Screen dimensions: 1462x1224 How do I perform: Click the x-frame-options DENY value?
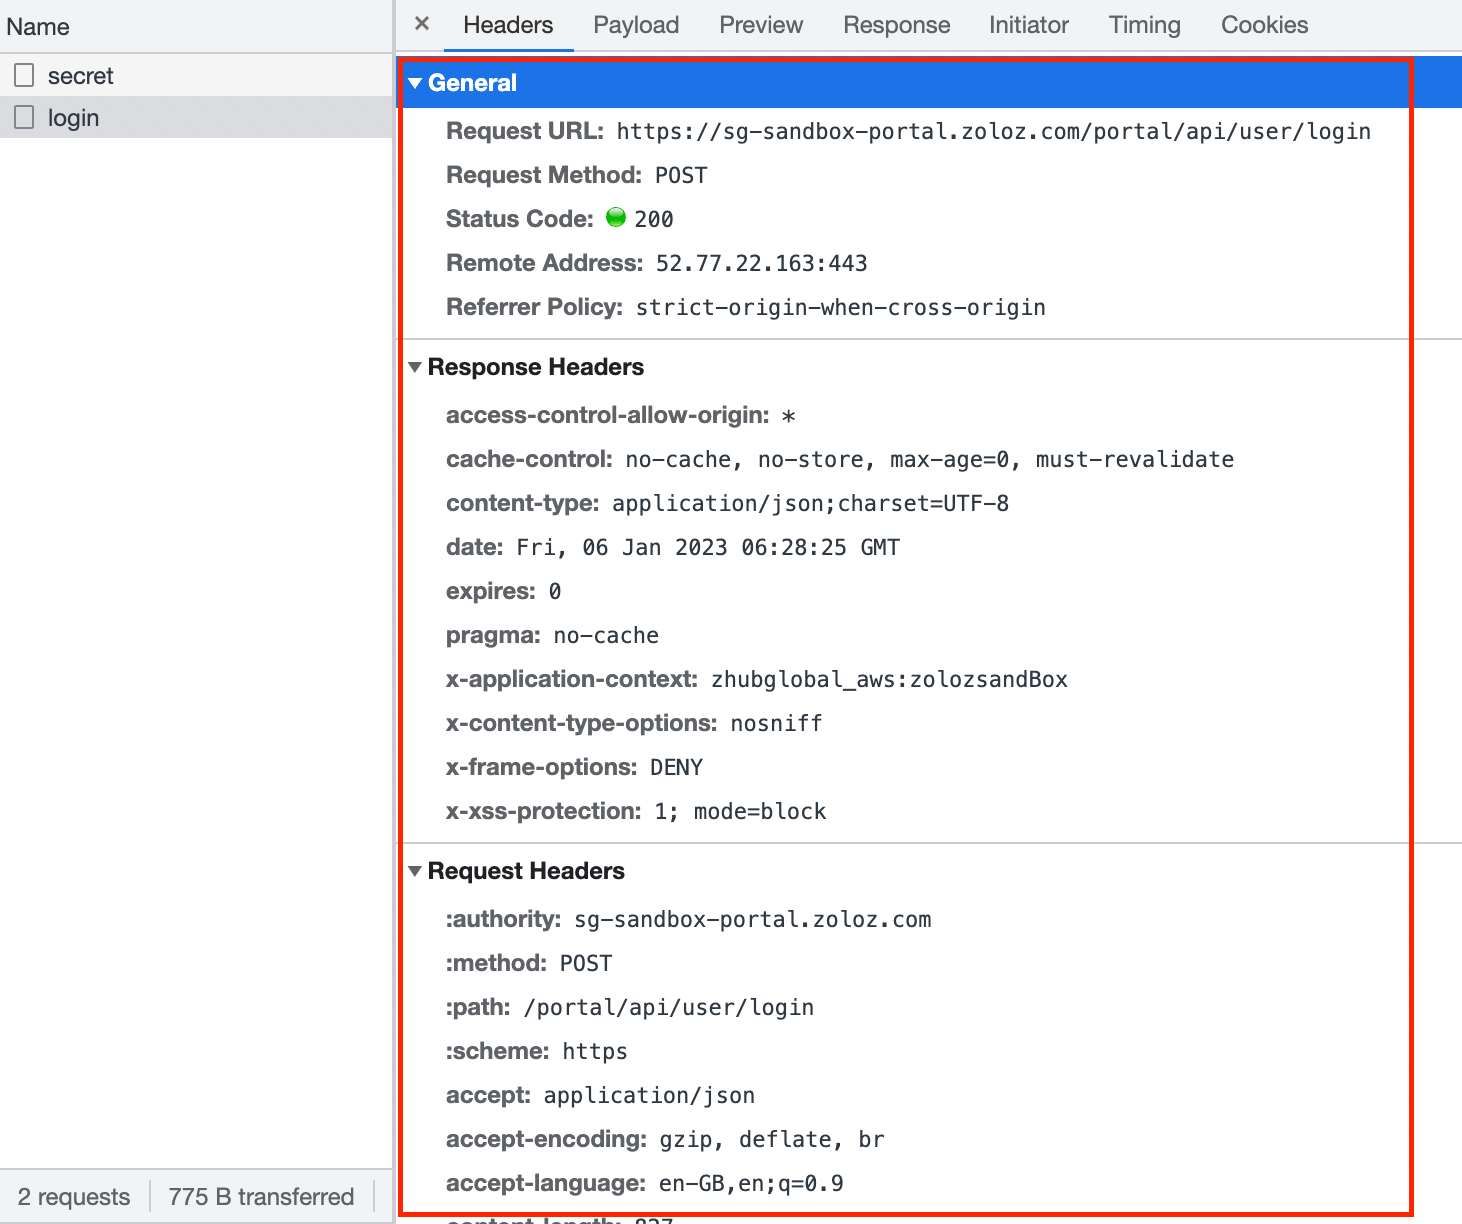pos(676,767)
